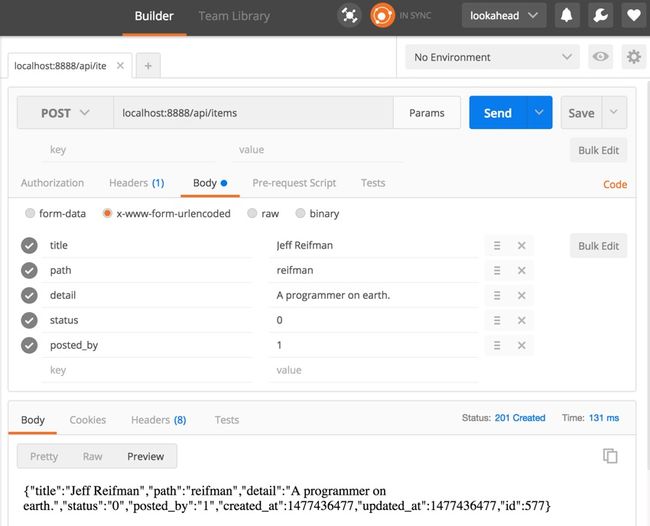
Task: Switch to Team Library tab
Action: 234,16
